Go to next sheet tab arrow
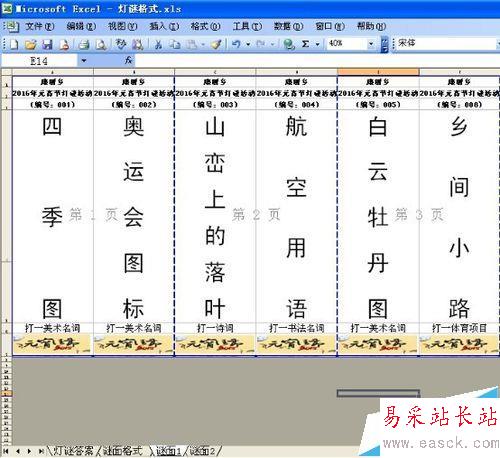The image size is (500, 458). [29, 451]
